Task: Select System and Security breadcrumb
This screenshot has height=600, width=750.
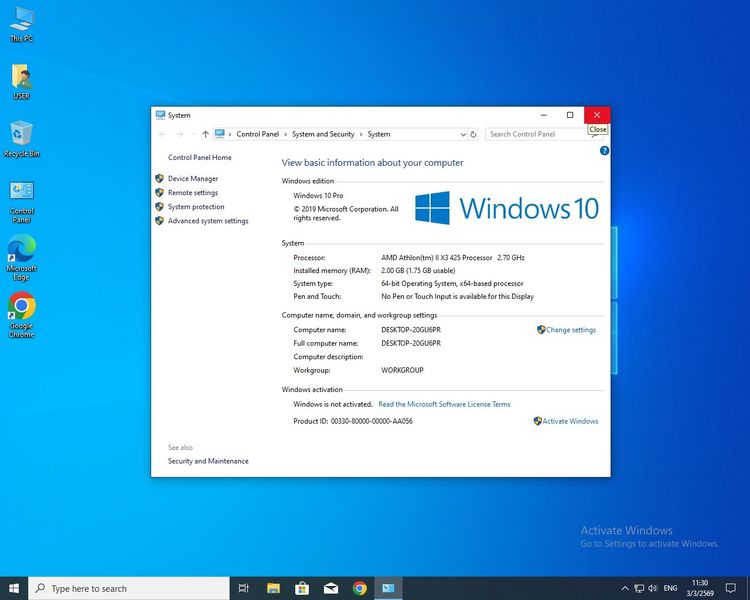Action: pos(323,134)
